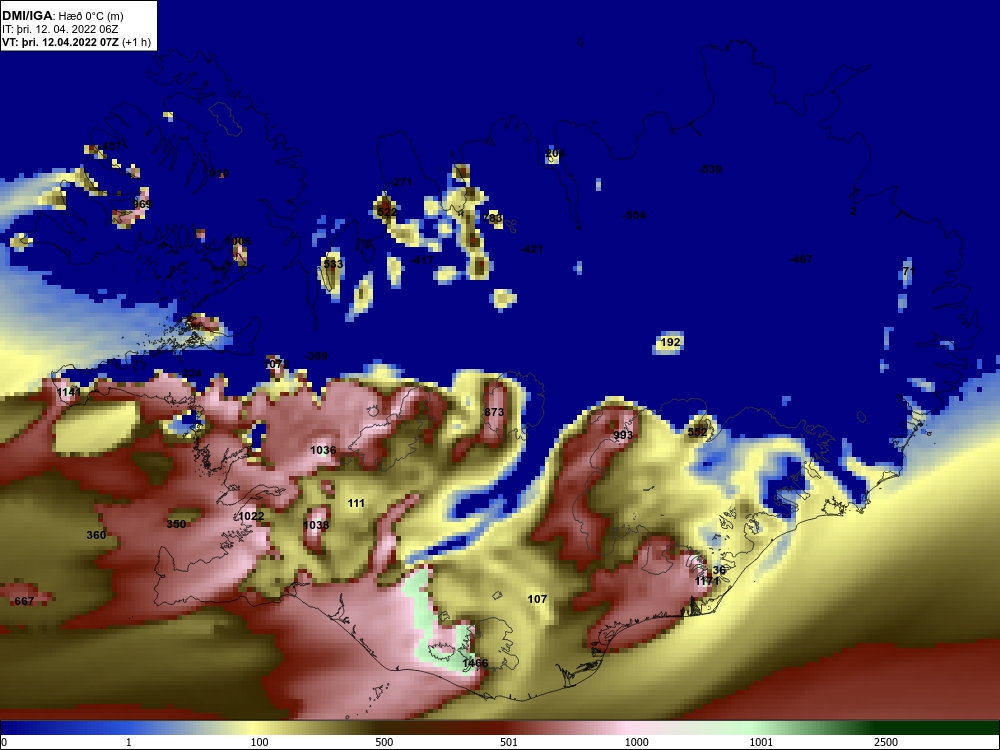Click the map value "360"
Viewport: 1000px width, 750px height.
96,535
